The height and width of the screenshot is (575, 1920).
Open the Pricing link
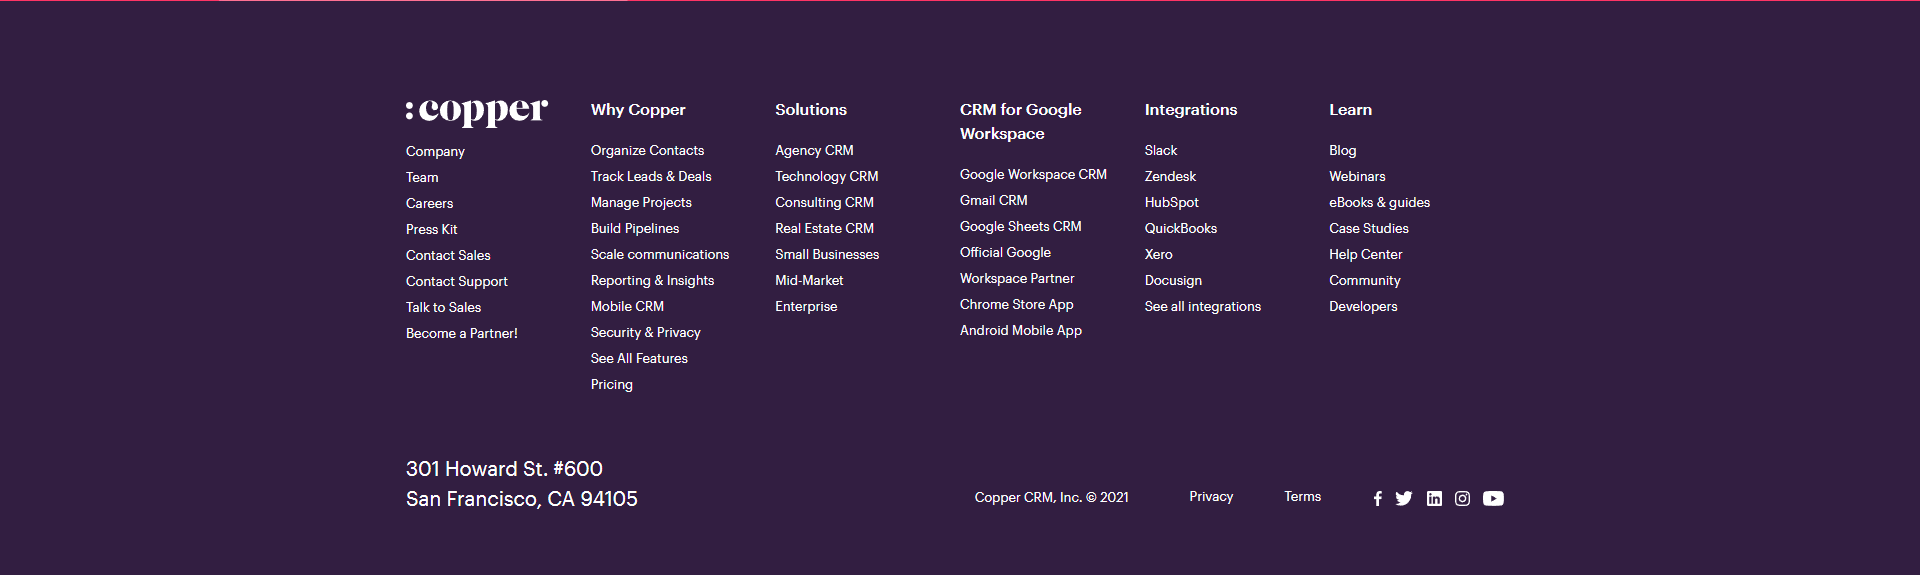point(611,384)
